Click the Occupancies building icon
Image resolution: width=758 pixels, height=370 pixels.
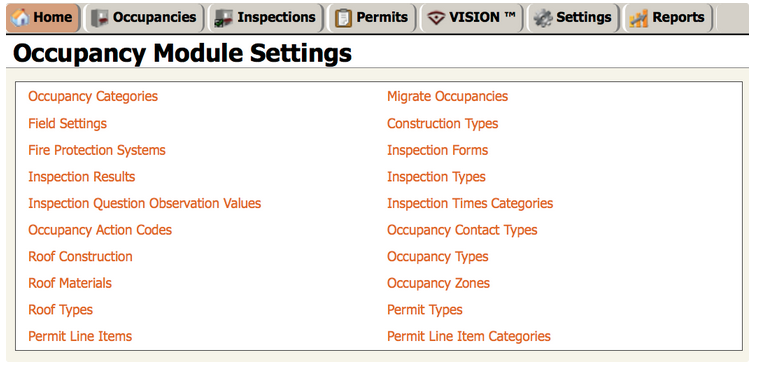(100, 19)
